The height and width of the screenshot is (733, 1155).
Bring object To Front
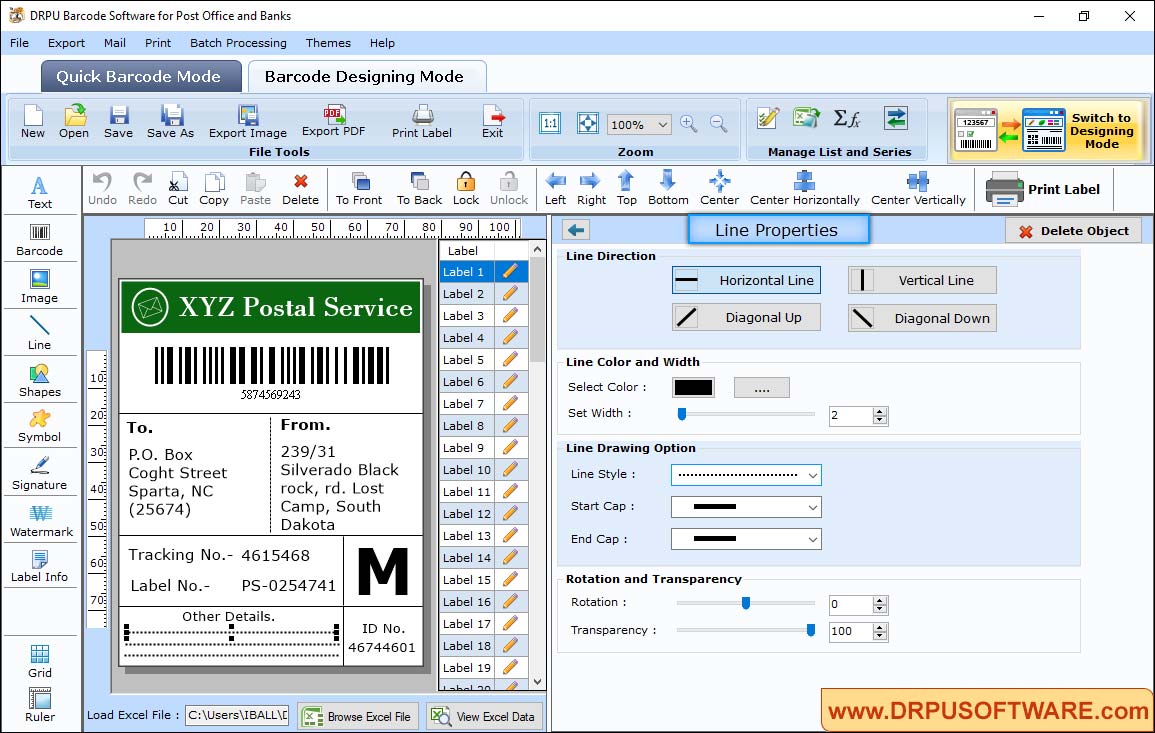click(x=359, y=189)
